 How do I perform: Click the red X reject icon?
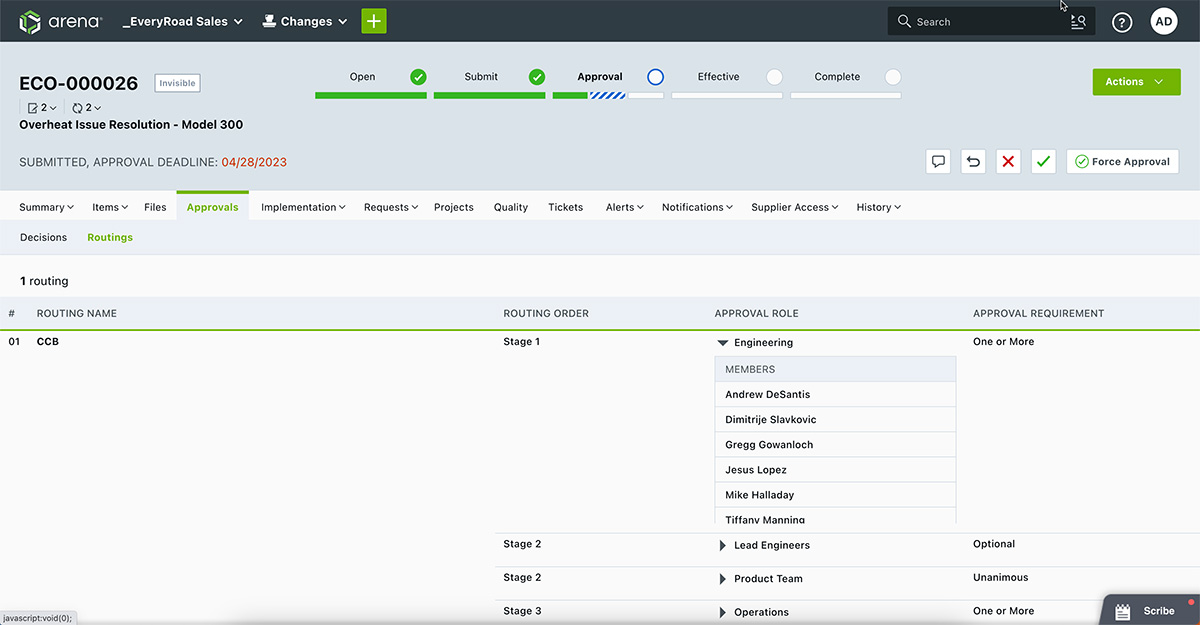(x=1008, y=162)
